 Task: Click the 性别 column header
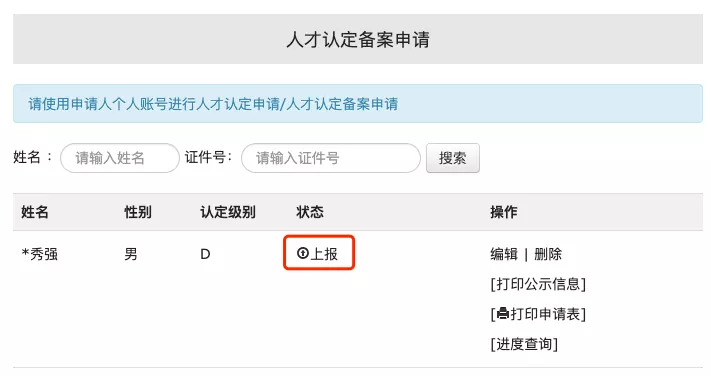click(x=138, y=212)
